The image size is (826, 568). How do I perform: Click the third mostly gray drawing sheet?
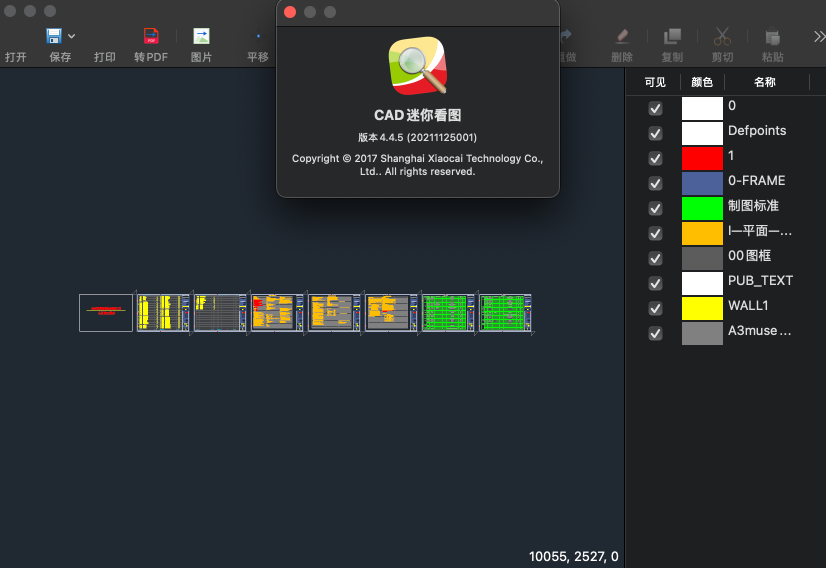pos(220,313)
